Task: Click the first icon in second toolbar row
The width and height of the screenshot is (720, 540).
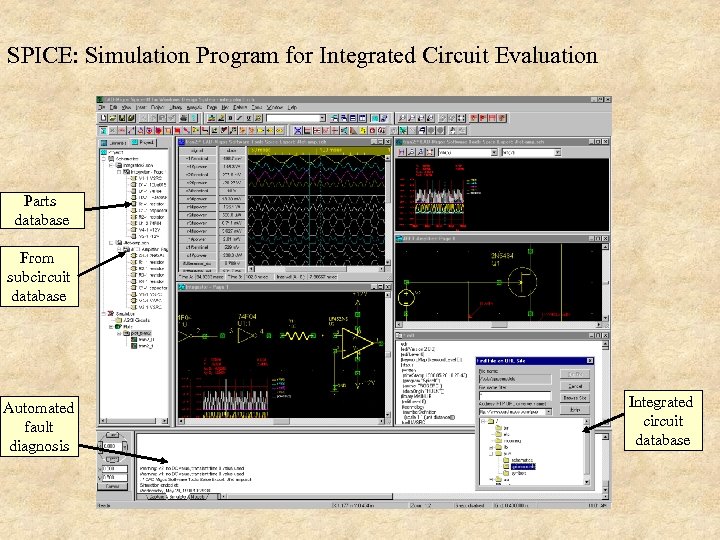Action: (x=103, y=130)
